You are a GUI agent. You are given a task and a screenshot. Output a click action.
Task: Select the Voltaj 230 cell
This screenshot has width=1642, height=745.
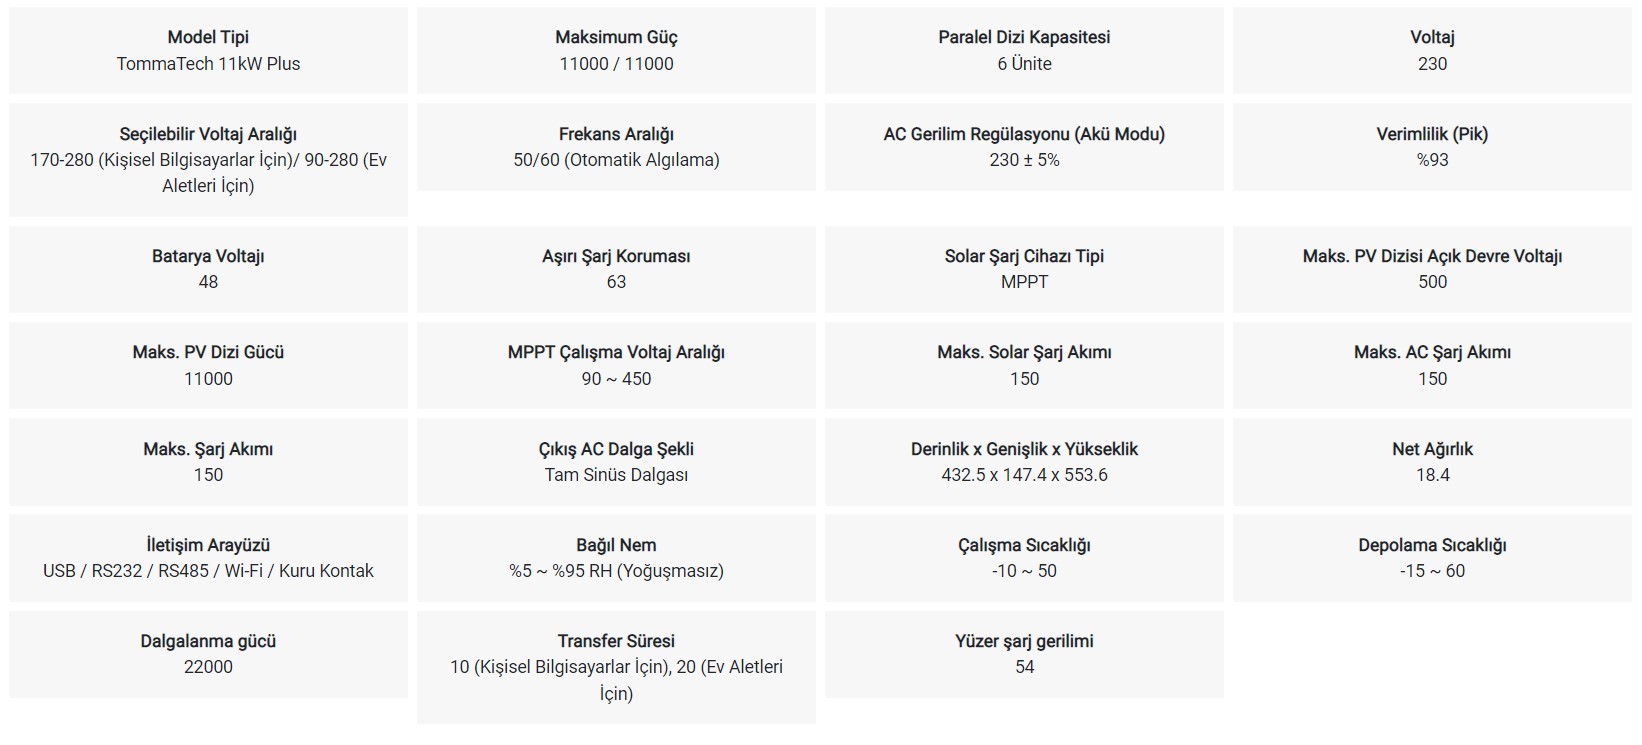(x=1432, y=51)
